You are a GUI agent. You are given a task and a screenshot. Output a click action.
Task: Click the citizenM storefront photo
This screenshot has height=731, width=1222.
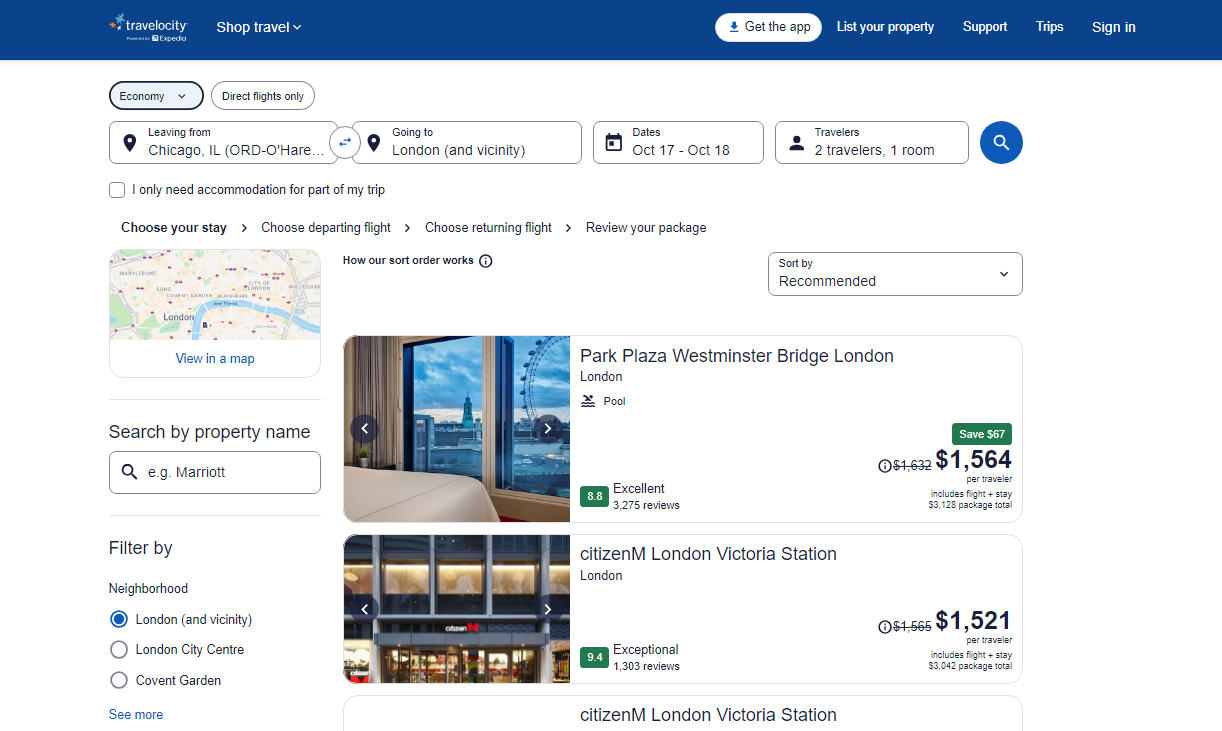(457, 609)
